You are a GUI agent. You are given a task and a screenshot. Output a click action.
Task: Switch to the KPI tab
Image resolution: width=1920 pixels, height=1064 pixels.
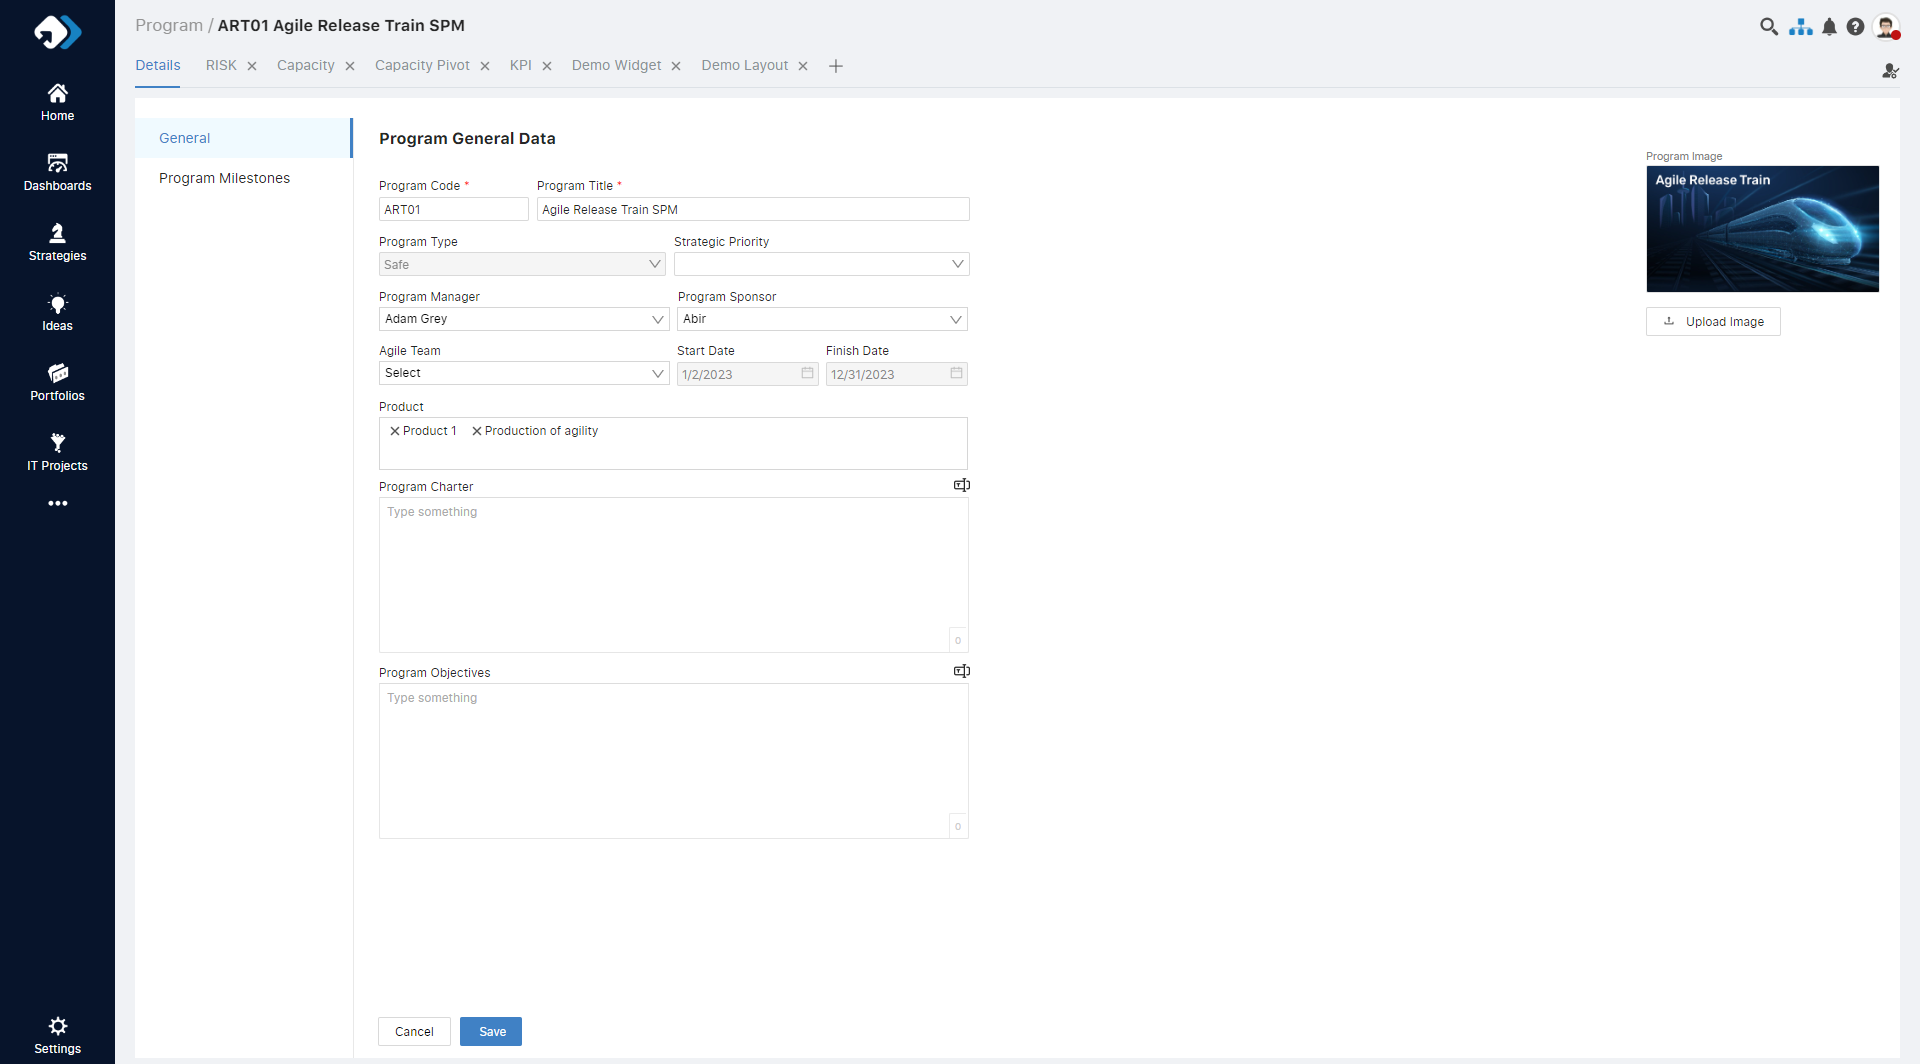click(x=520, y=65)
